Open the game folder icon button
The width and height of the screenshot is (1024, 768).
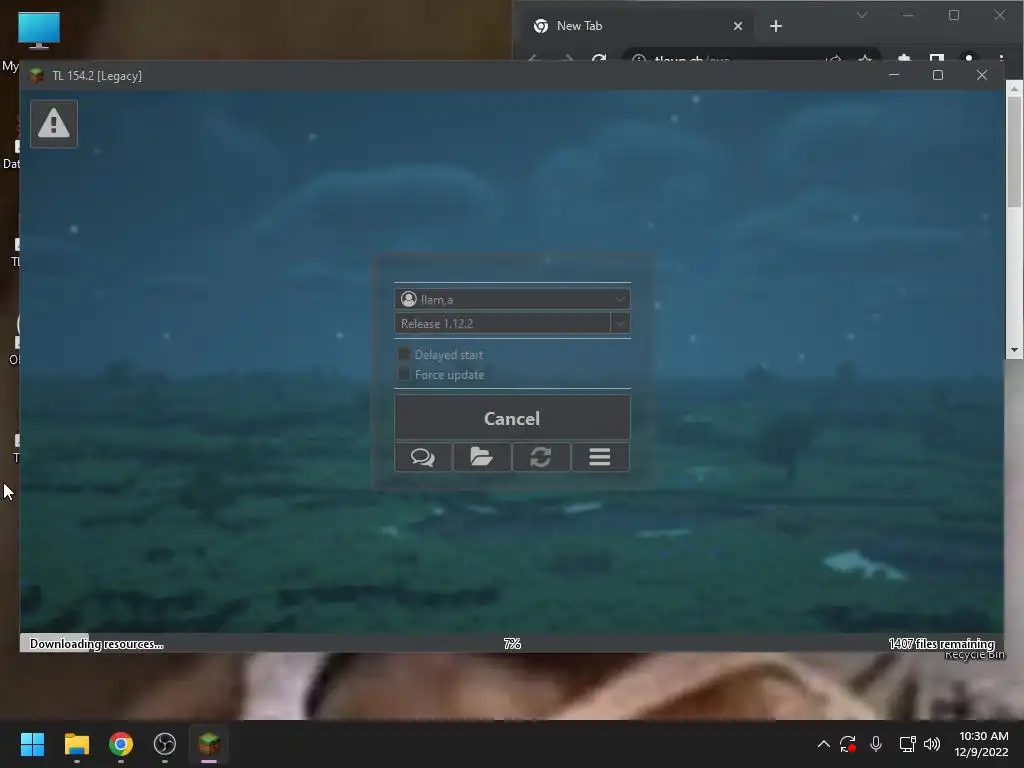coord(481,456)
